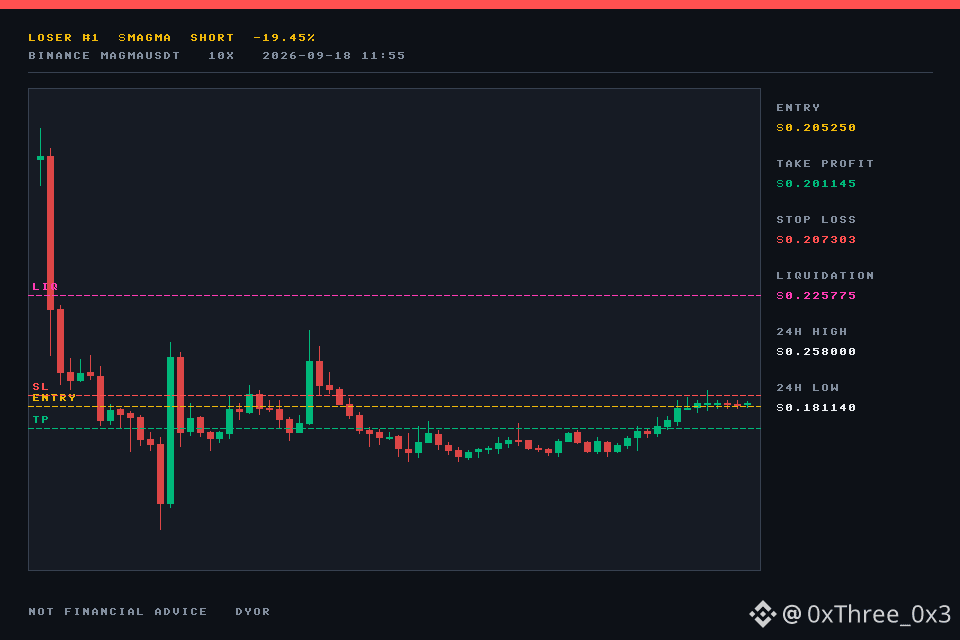This screenshot has width=960, height=640.
Task: Click the 24H high value $0.258000
Action: click(x=816, y=352)
